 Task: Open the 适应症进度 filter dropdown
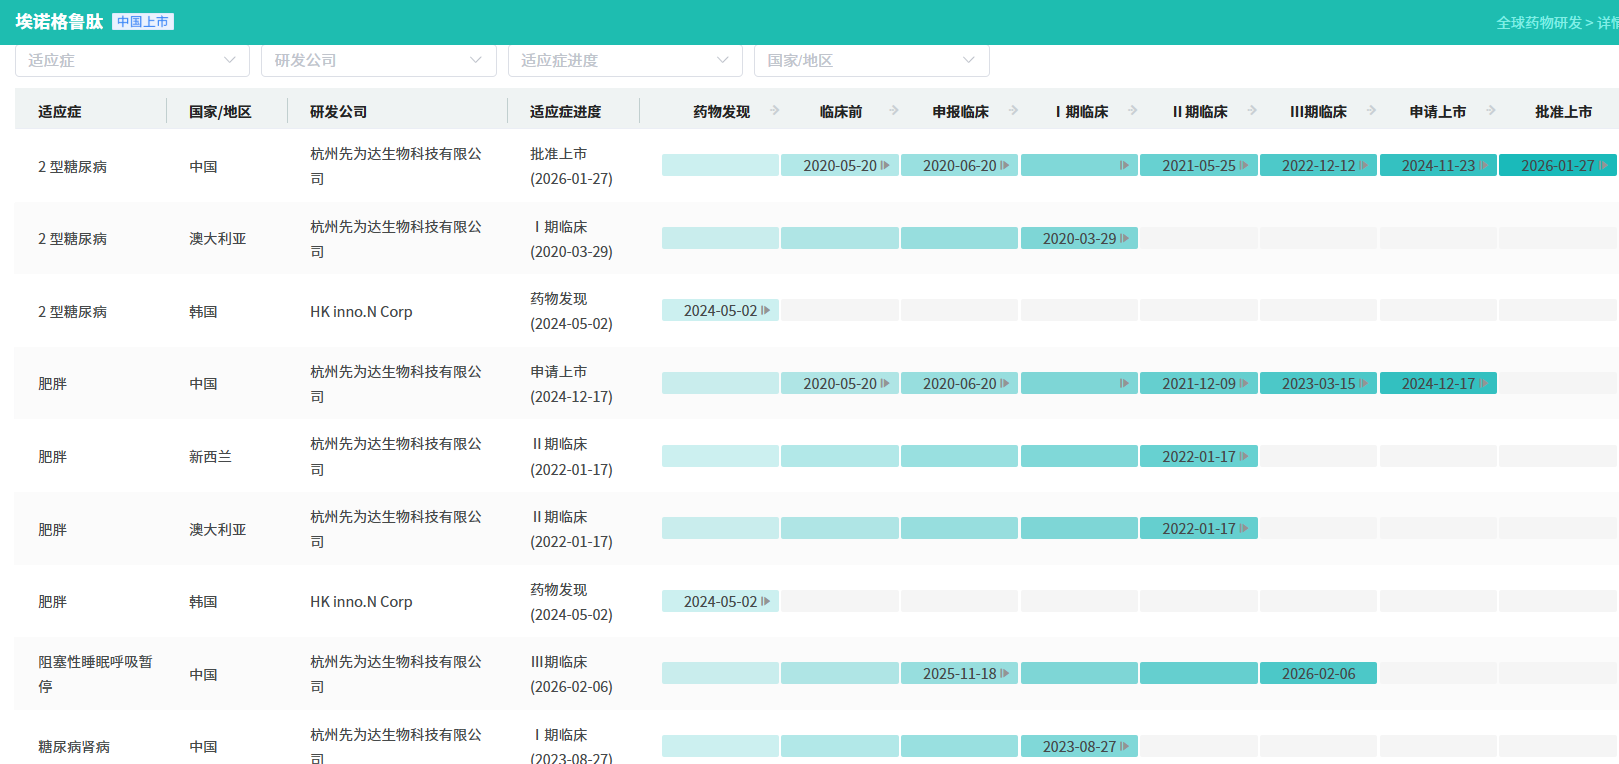[x=625, y=60]
